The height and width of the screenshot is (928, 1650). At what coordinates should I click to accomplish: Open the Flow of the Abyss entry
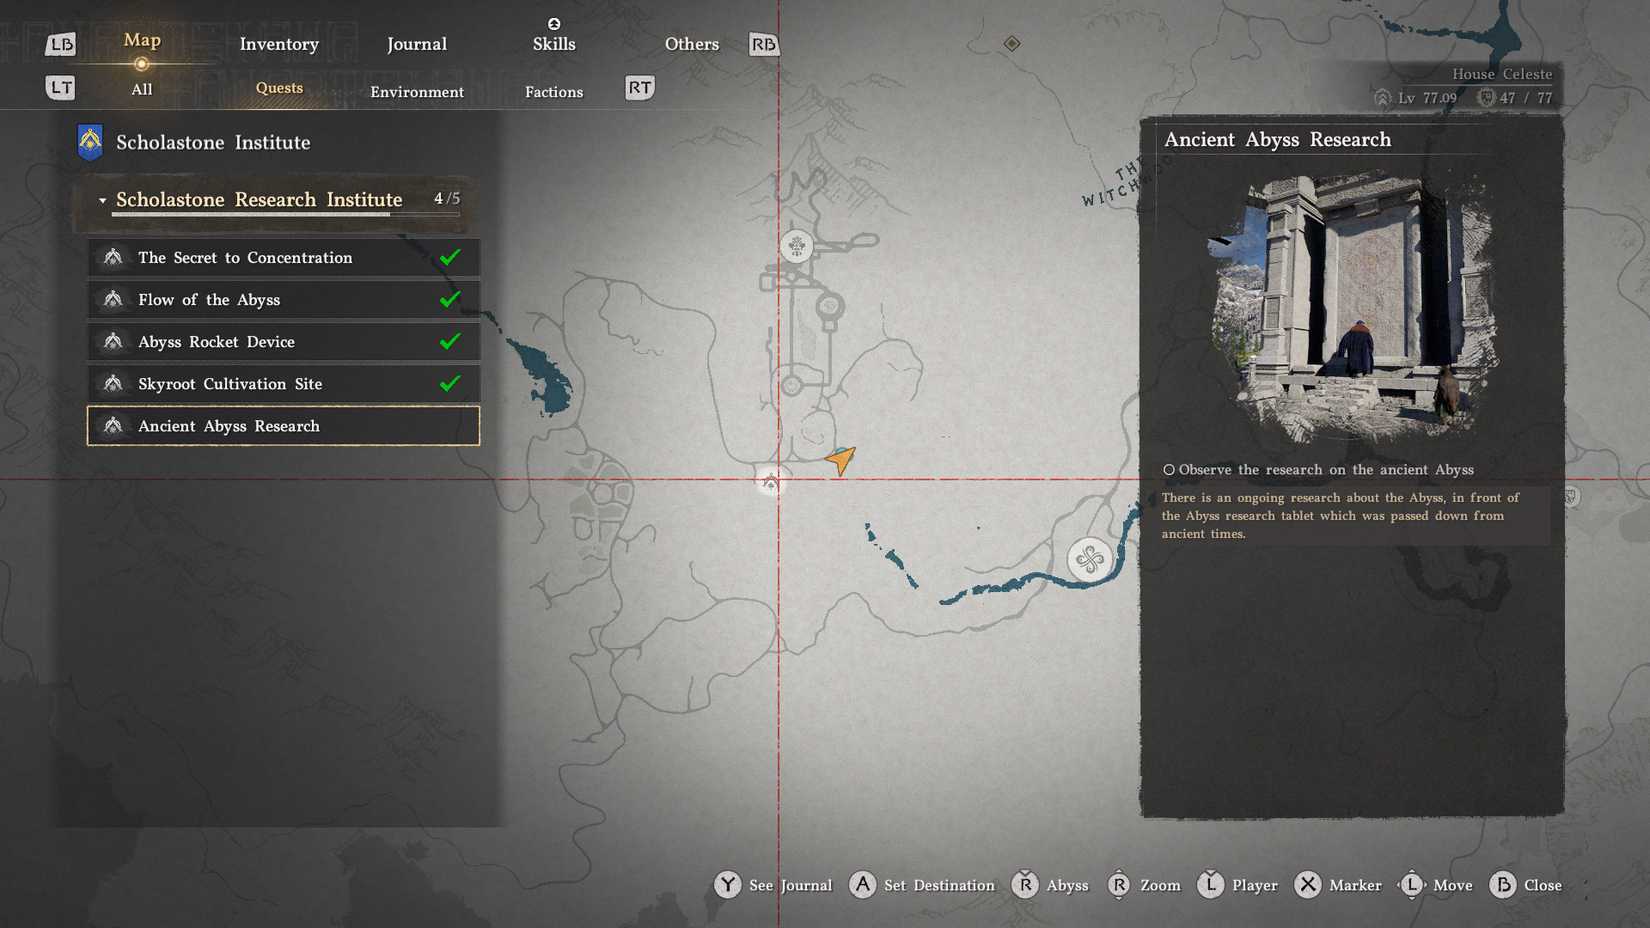[x=283, y=300]
